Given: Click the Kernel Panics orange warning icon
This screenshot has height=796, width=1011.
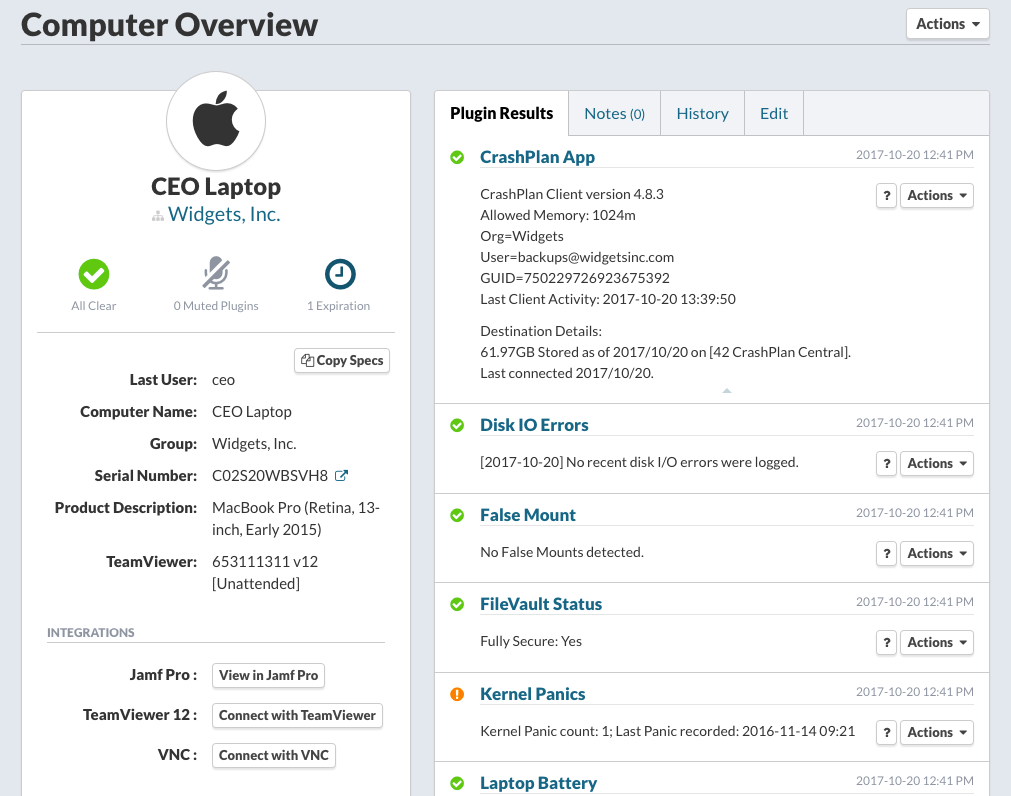Looking at the screenshot, I should [457, 694].
